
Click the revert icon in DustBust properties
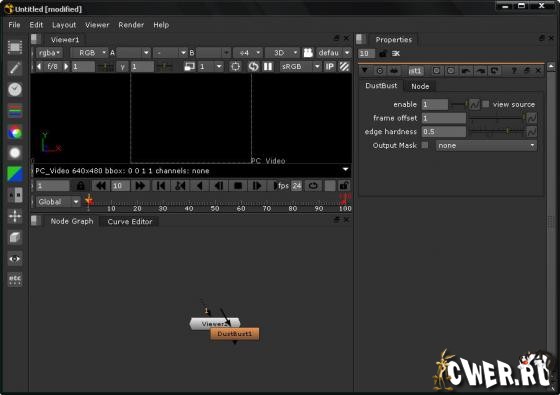click(494, 71)
